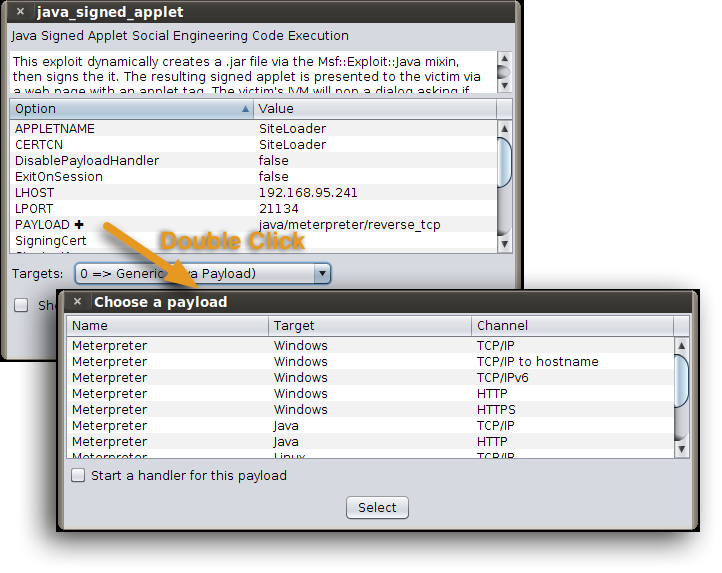
Task: Click LHOST value 192.168.95.241
Action: coord(308,193)
